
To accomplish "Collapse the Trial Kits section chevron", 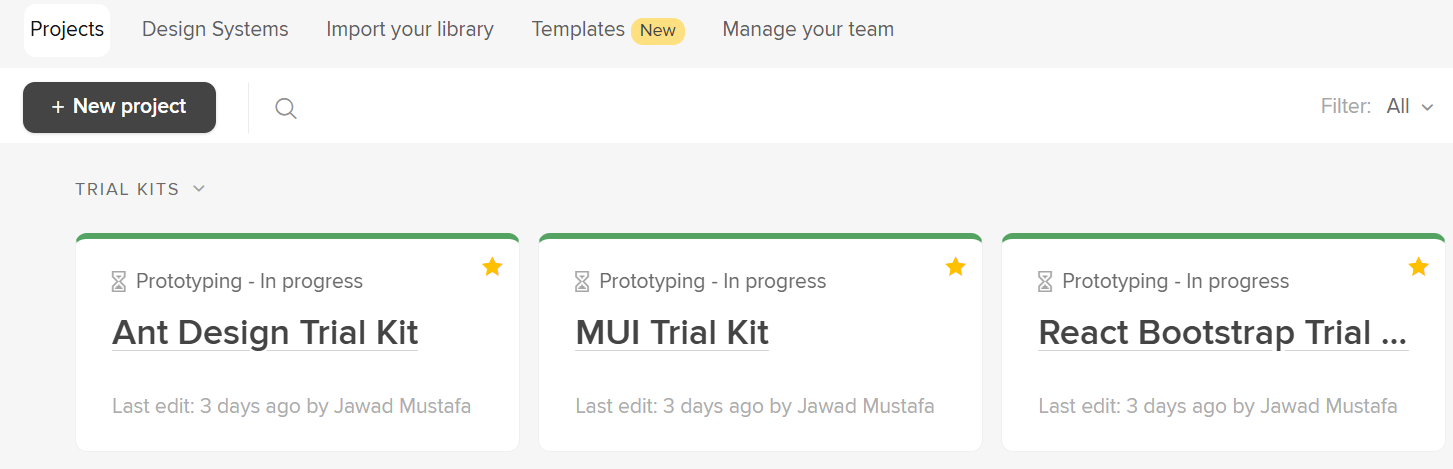I will [x=199, y=189].
